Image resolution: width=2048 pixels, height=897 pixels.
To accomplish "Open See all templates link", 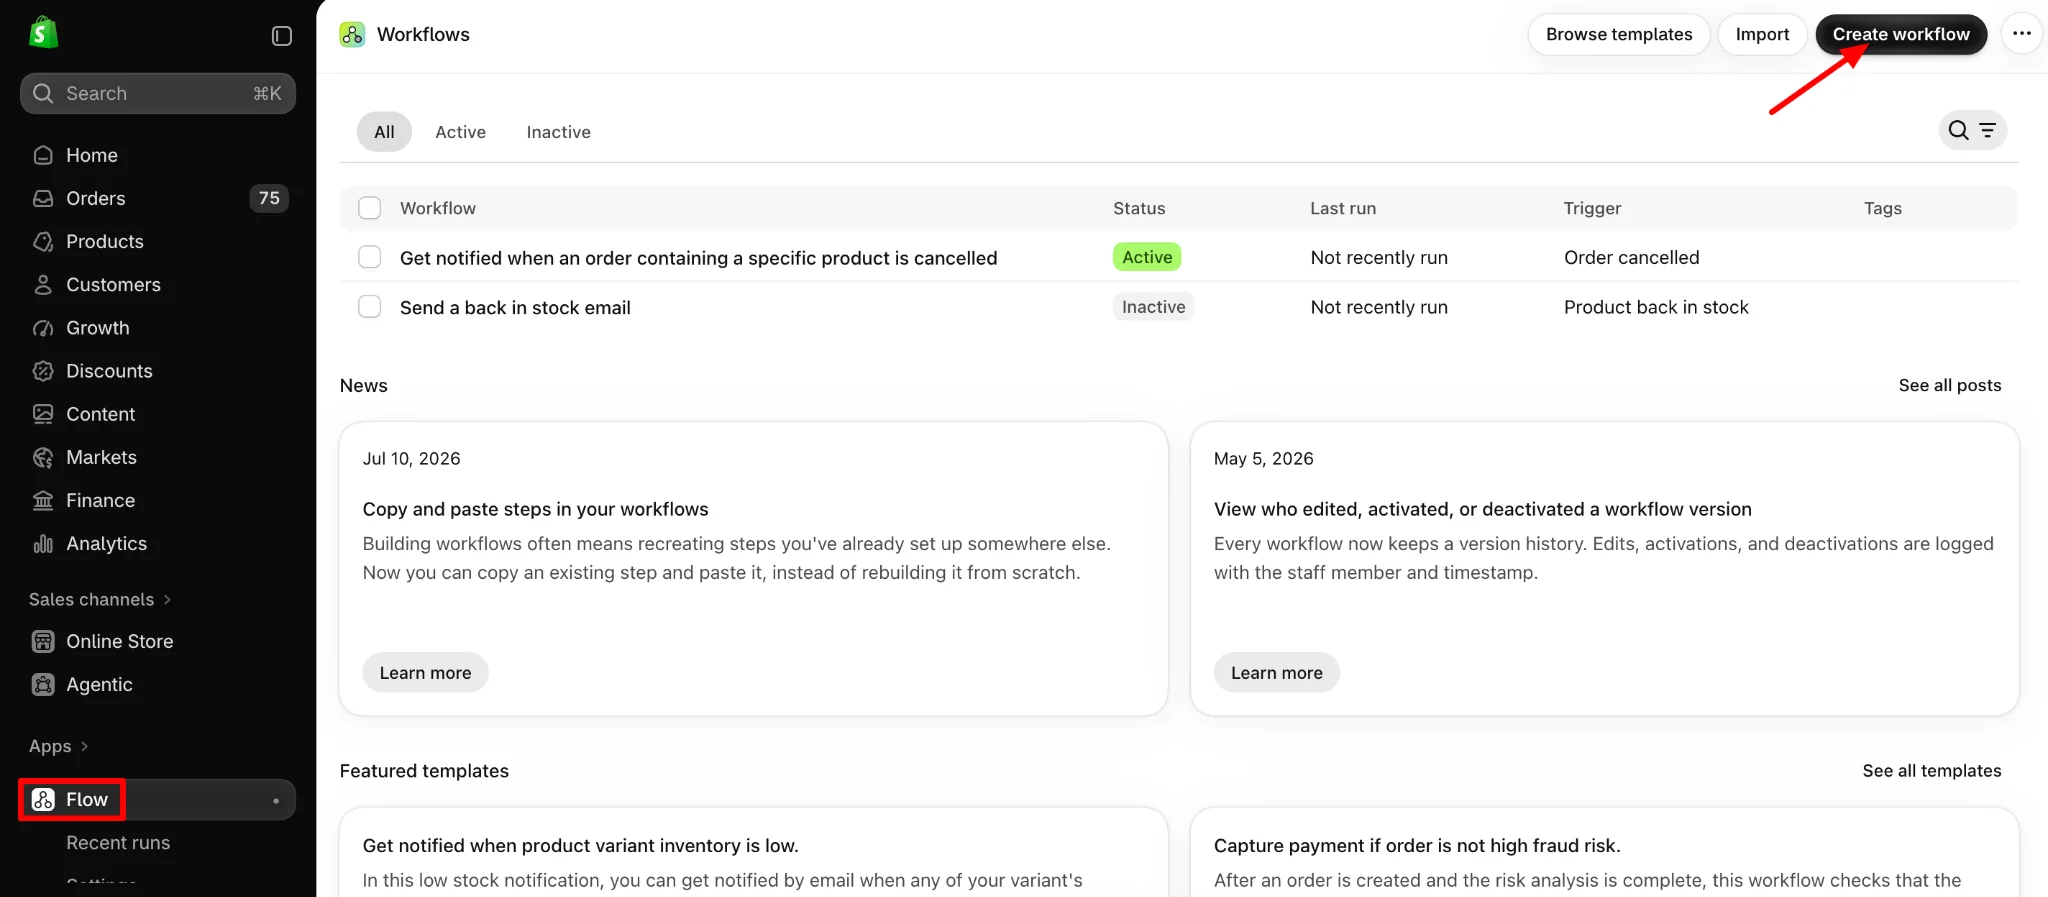I will pyautogui.click(x=1932, y=771).
